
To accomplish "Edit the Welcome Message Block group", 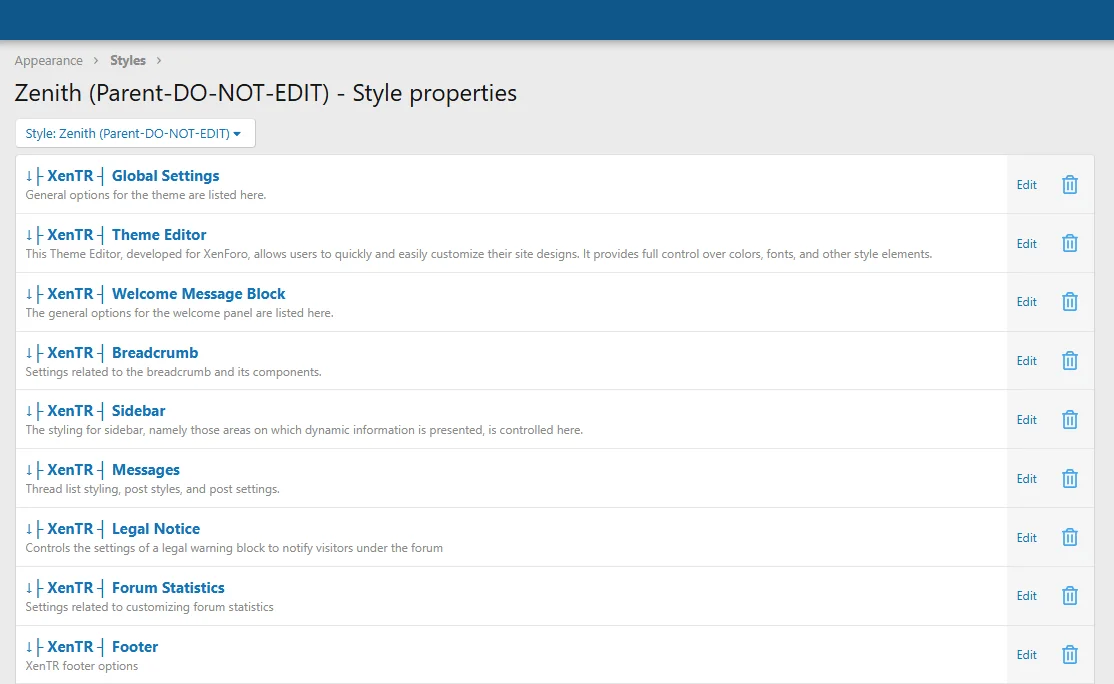I will (1026, 302).
